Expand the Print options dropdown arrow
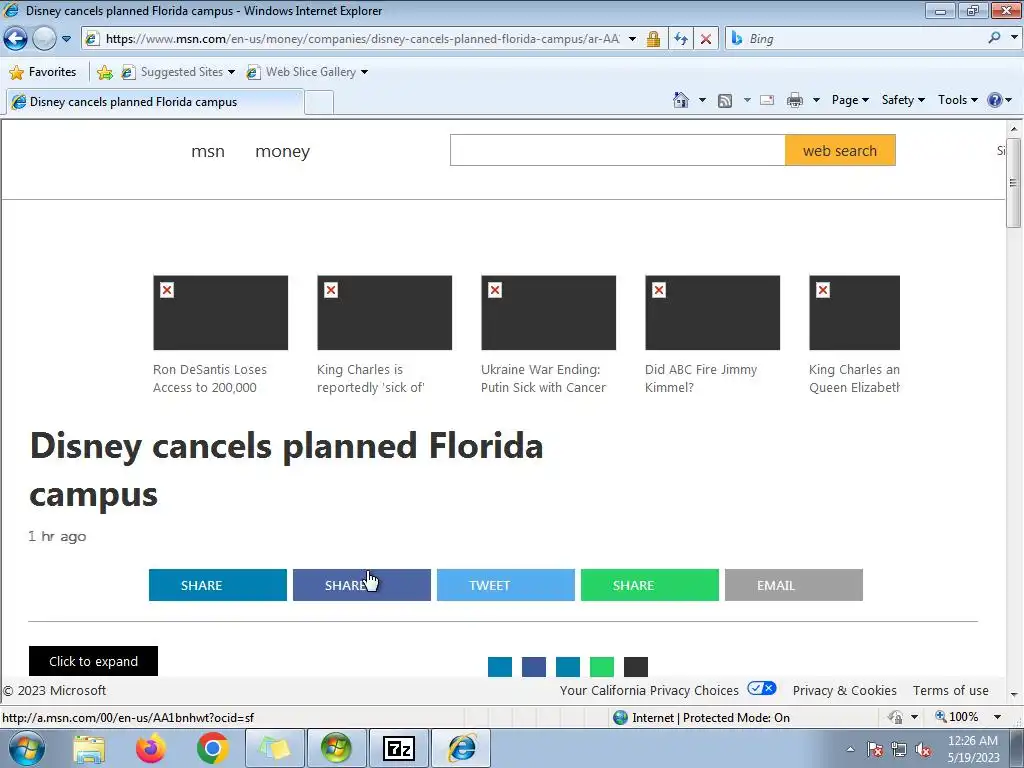 tap(816, 100)
